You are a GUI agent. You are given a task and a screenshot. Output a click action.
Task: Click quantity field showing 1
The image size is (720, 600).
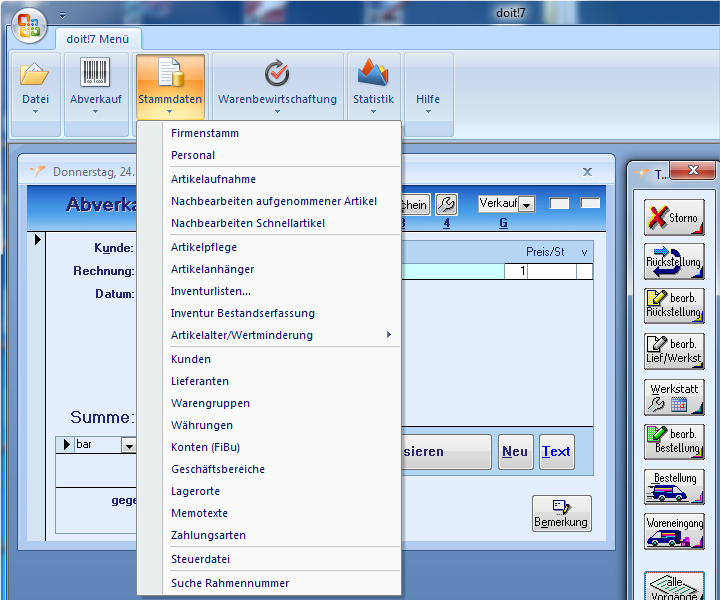click(x=516, y=271)
